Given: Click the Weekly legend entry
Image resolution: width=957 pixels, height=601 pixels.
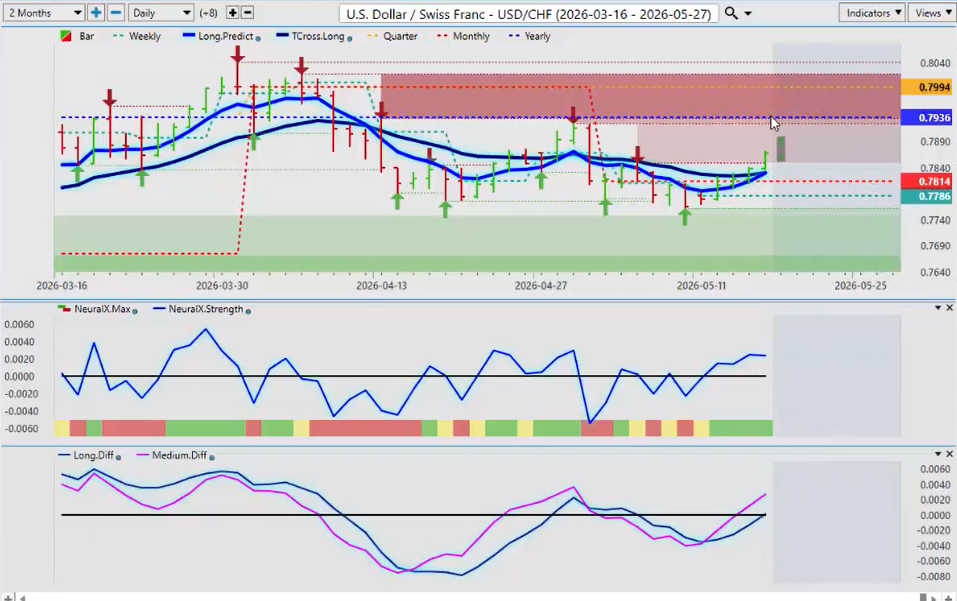Looking at the screenshot, I should (137, 37).
